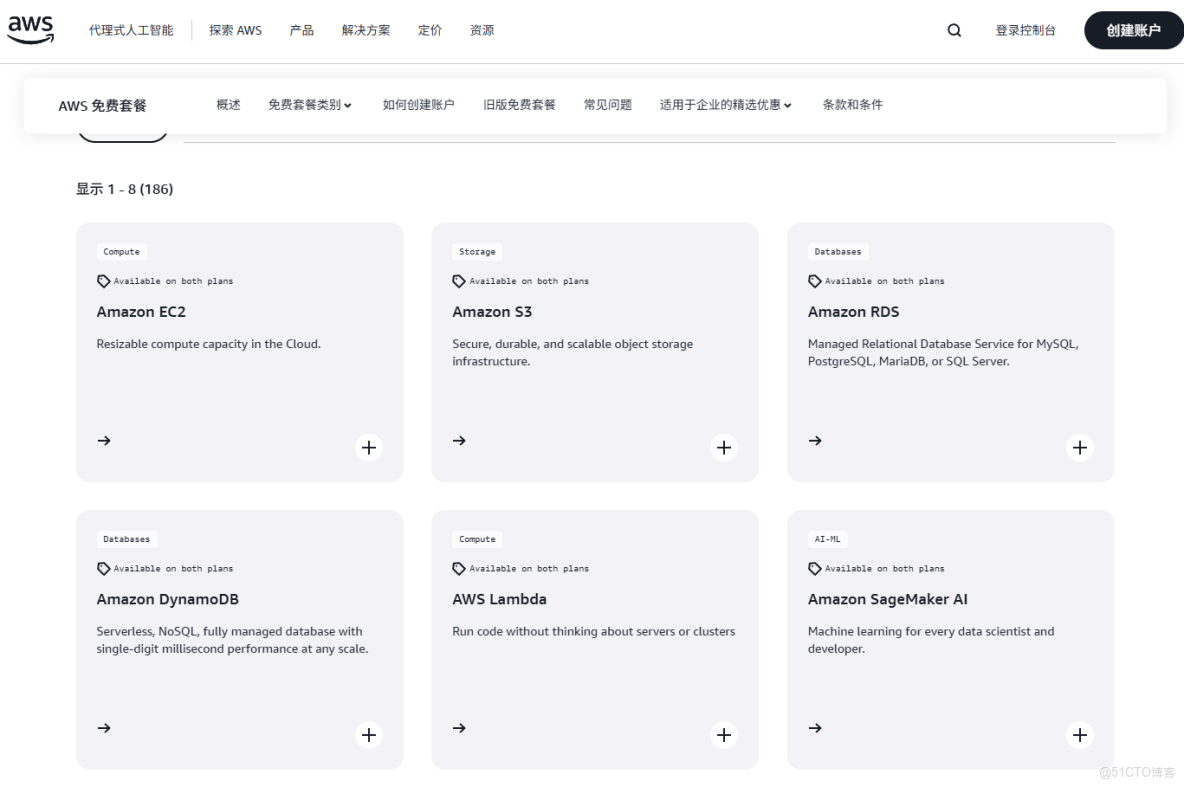Click the plus icon on the Amazon RDS card
This screenshot has height=787, width=1184.
click(1080, 447)
